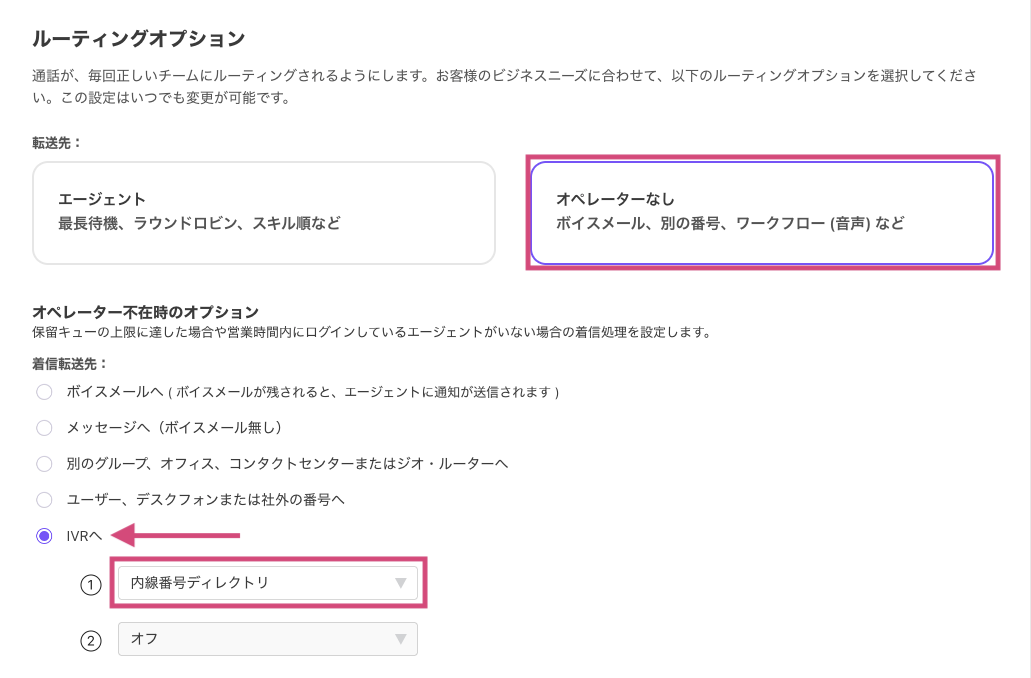Viewport: 1031px width, 678px height.
Task: Select the ボイスメールへ radio button
Action: 44,392
